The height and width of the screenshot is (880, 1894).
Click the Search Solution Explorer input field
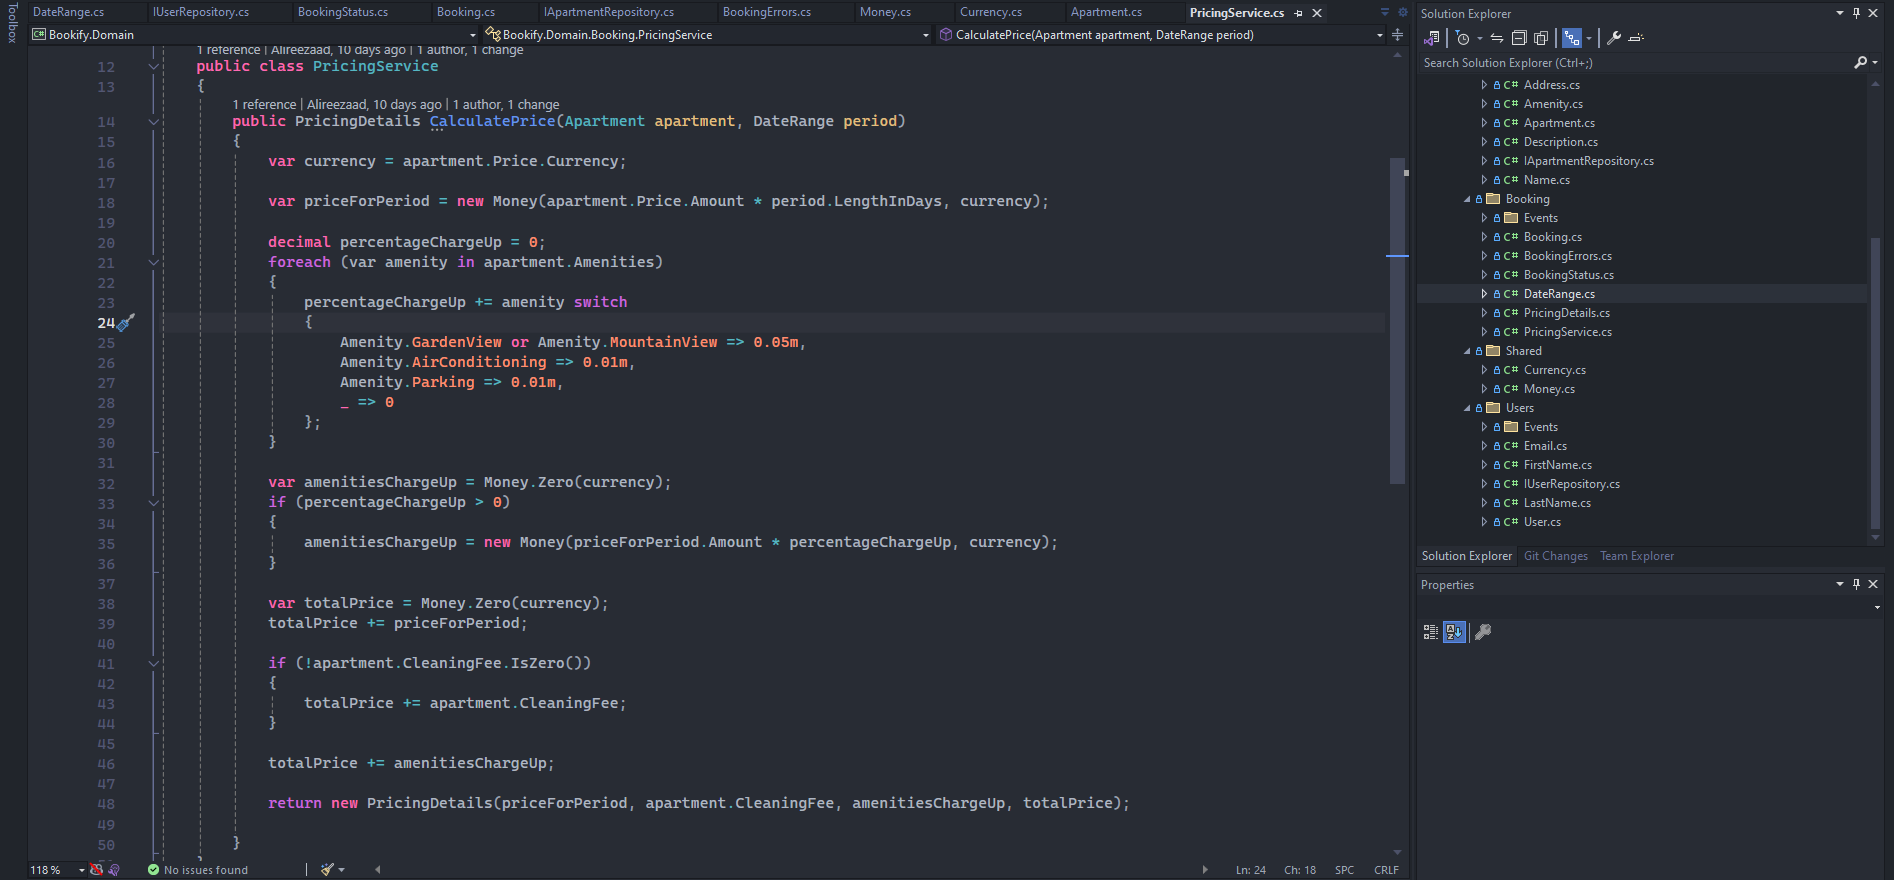tap(1635, 62)
